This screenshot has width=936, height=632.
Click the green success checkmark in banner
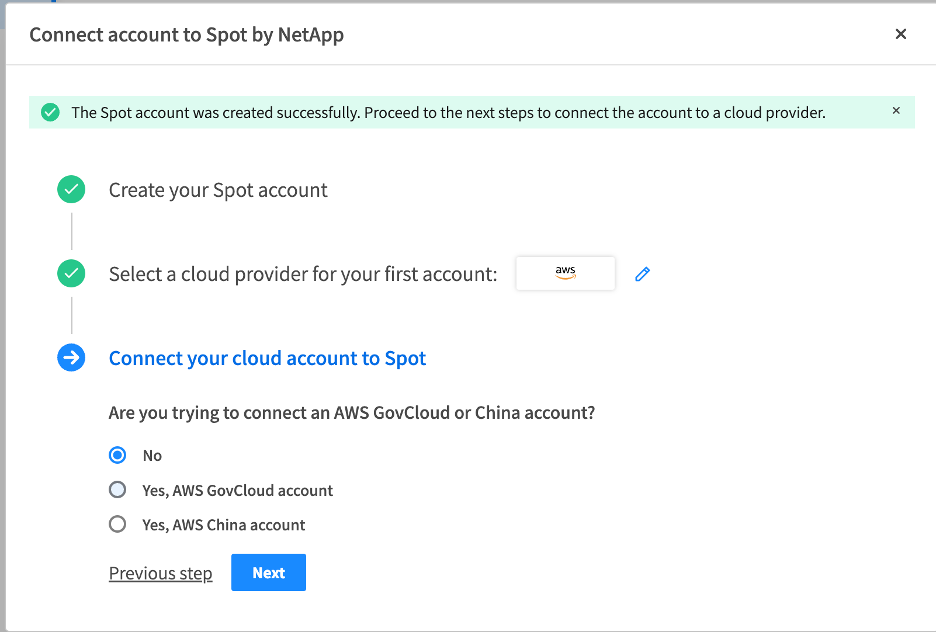[x=50, y=112]
